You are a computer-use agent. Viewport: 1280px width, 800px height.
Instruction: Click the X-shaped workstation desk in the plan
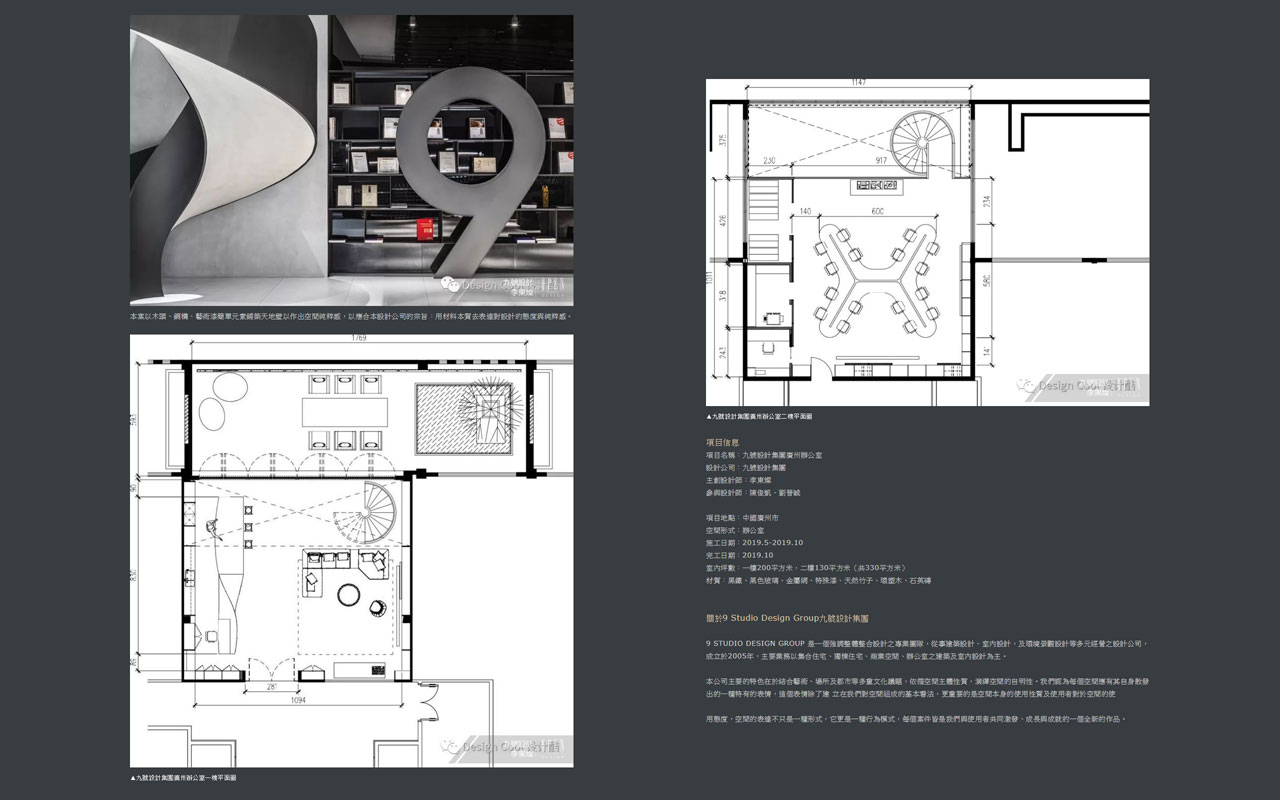point(866,277)
